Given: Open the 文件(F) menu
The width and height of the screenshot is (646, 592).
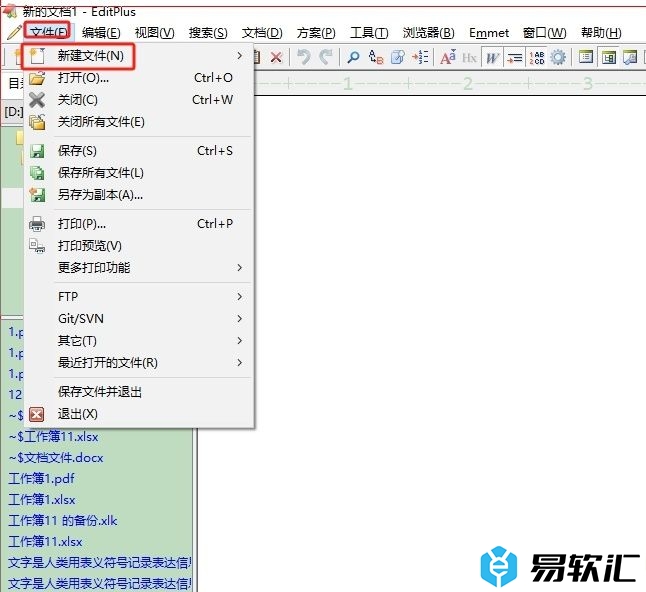Looking at the screenshot, I should tap(49, 32).
